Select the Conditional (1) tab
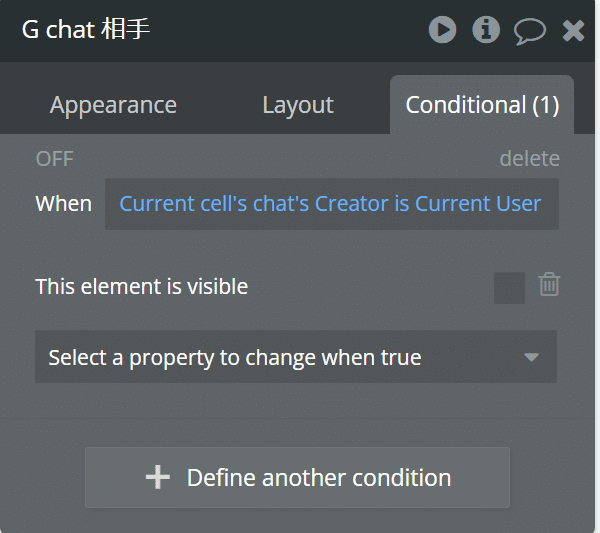 coord(482,105)
